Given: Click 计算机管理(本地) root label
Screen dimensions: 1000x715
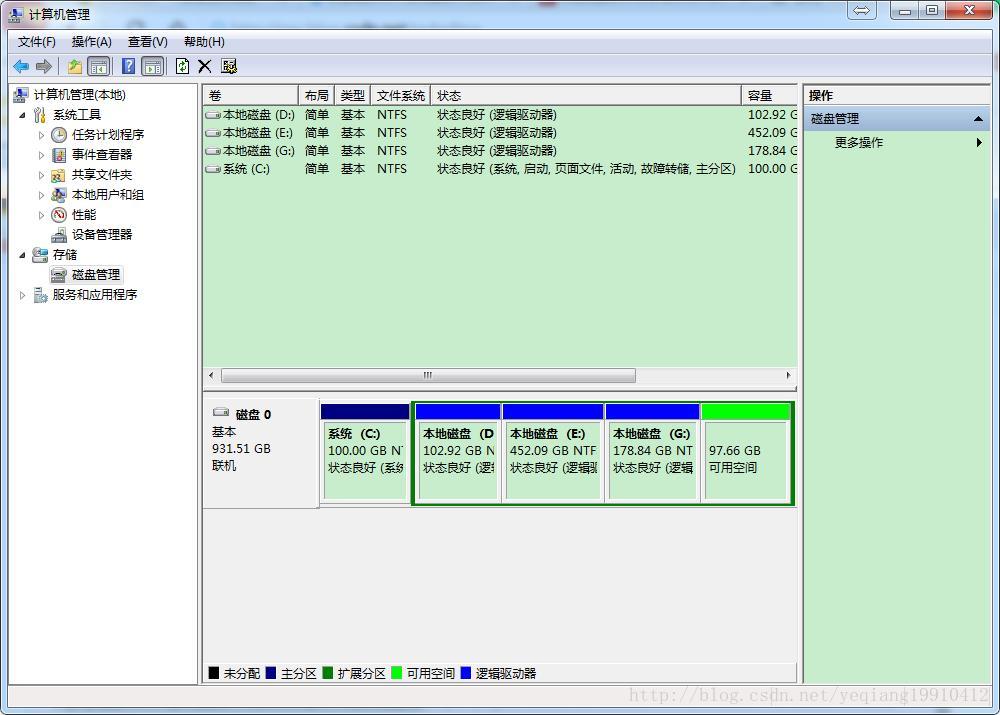Looking at the screenshot, I should 80,95.
